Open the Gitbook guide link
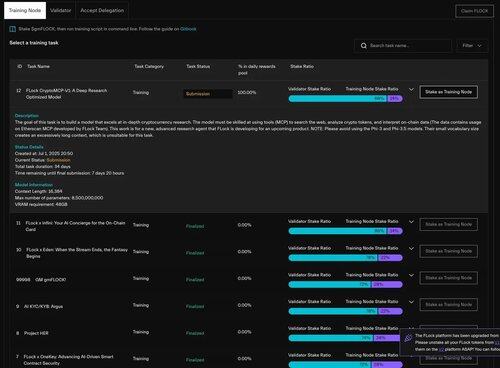Image resolution: width=500 pixels, height=368 pixels. click(188, 29)
